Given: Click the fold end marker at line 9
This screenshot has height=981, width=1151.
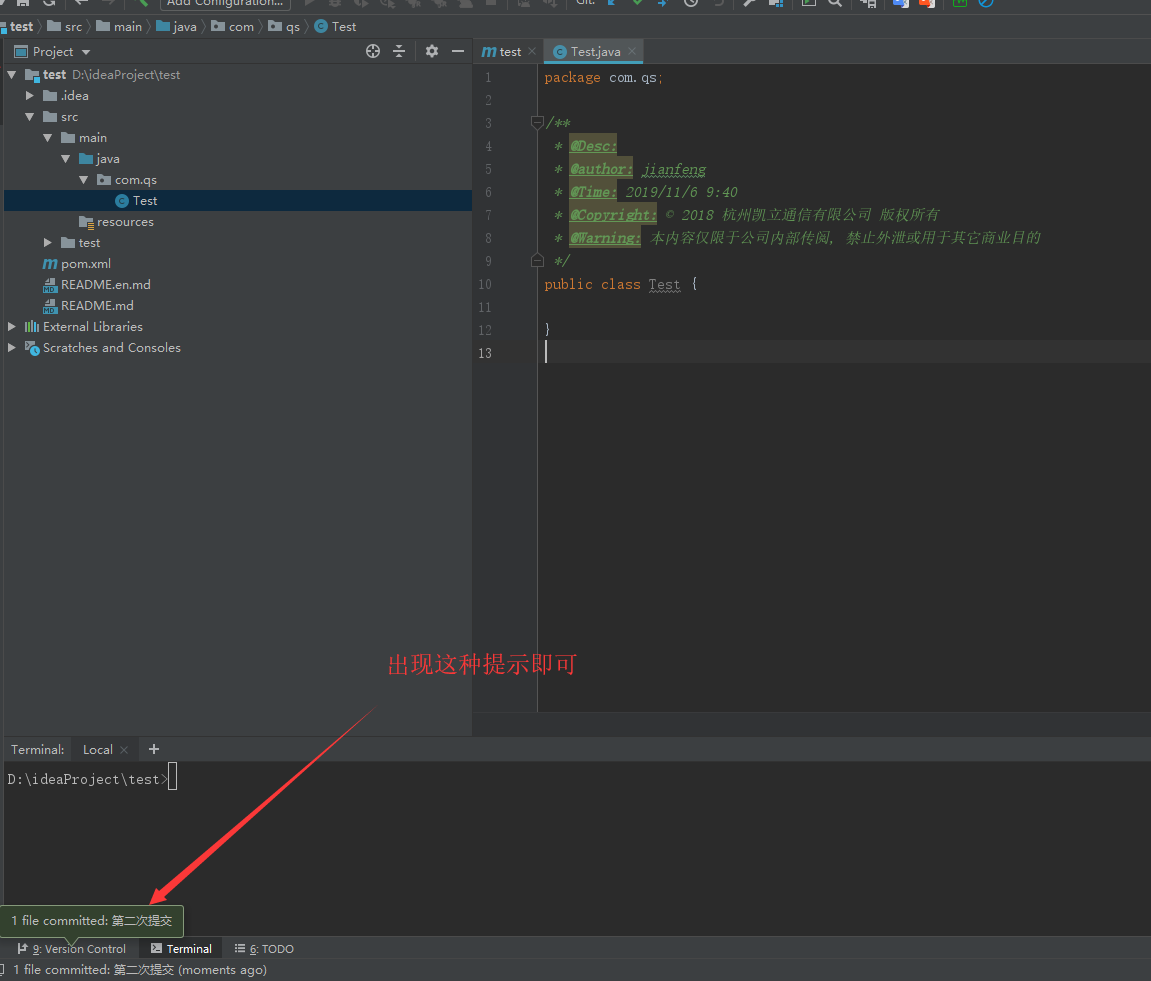Looking at the screenshot, I should [x=537, y=260].
